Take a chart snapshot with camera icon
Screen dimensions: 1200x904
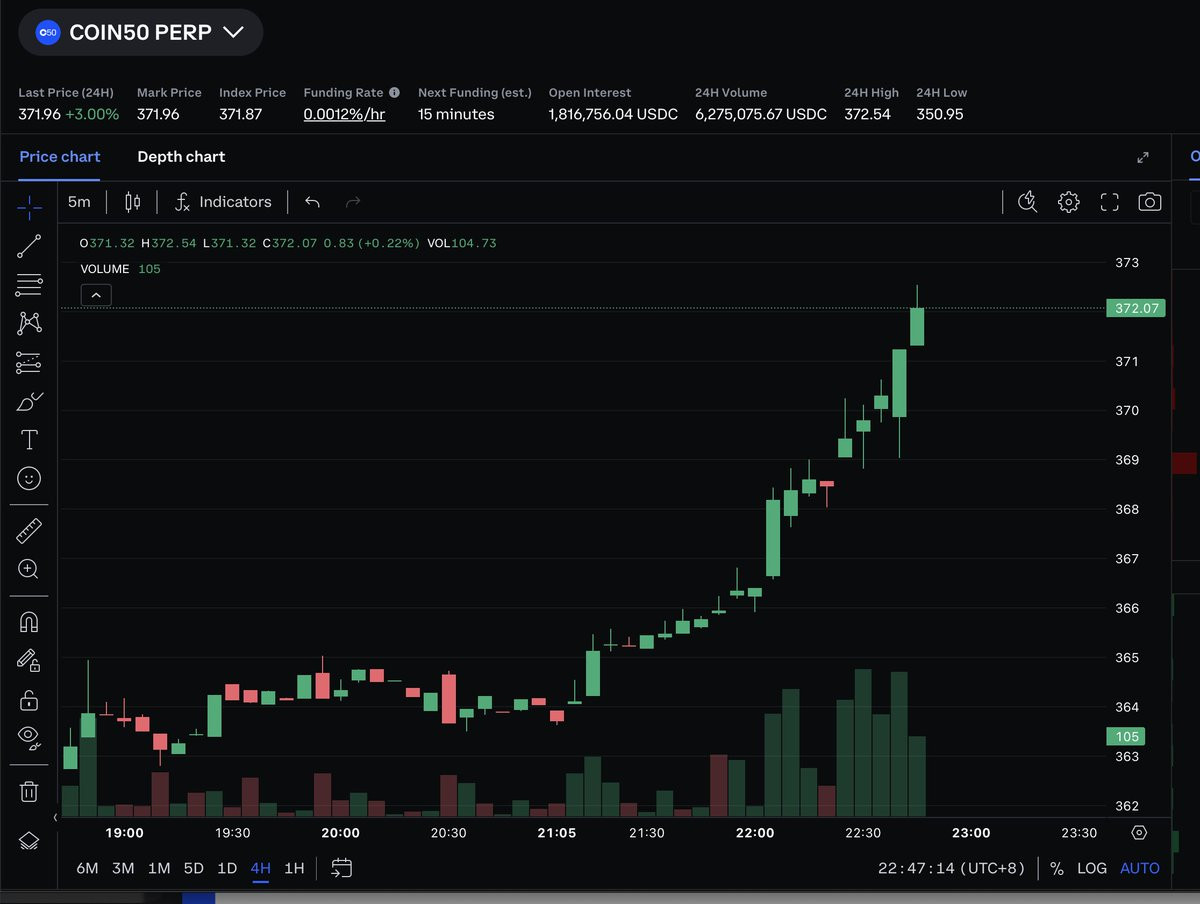[1150, 202]
